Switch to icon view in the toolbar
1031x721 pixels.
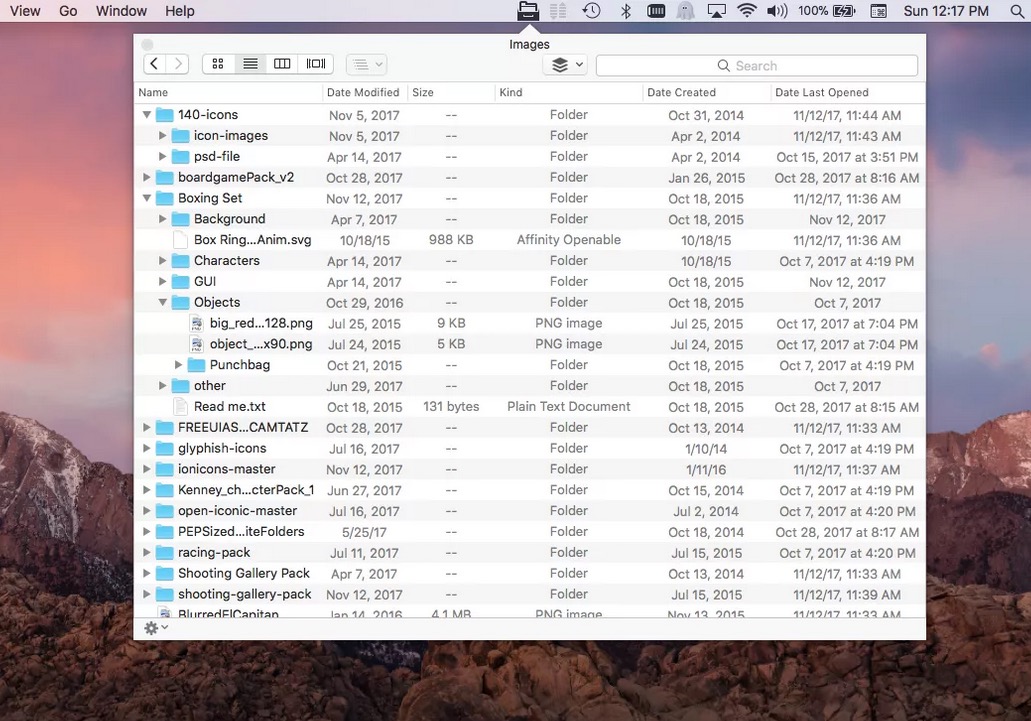coord(217,63)
